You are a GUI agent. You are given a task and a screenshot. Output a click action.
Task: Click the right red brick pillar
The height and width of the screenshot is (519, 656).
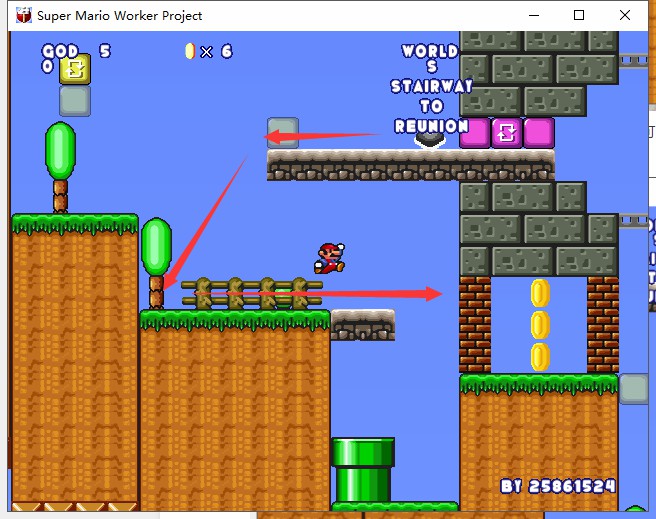(x=603, y=325)
